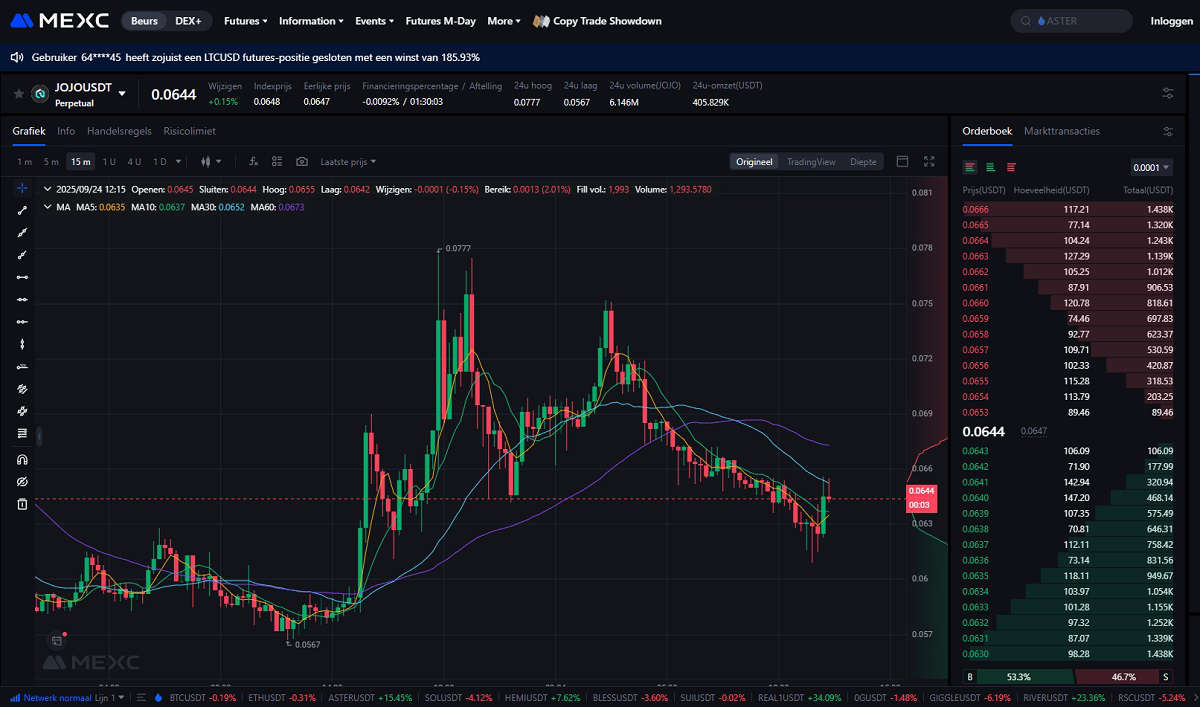This screenshot has height=707, width=1200.
Task: Open the candlestick chart type dropdown
Action: pyautogui.click(x=211, y=161)
